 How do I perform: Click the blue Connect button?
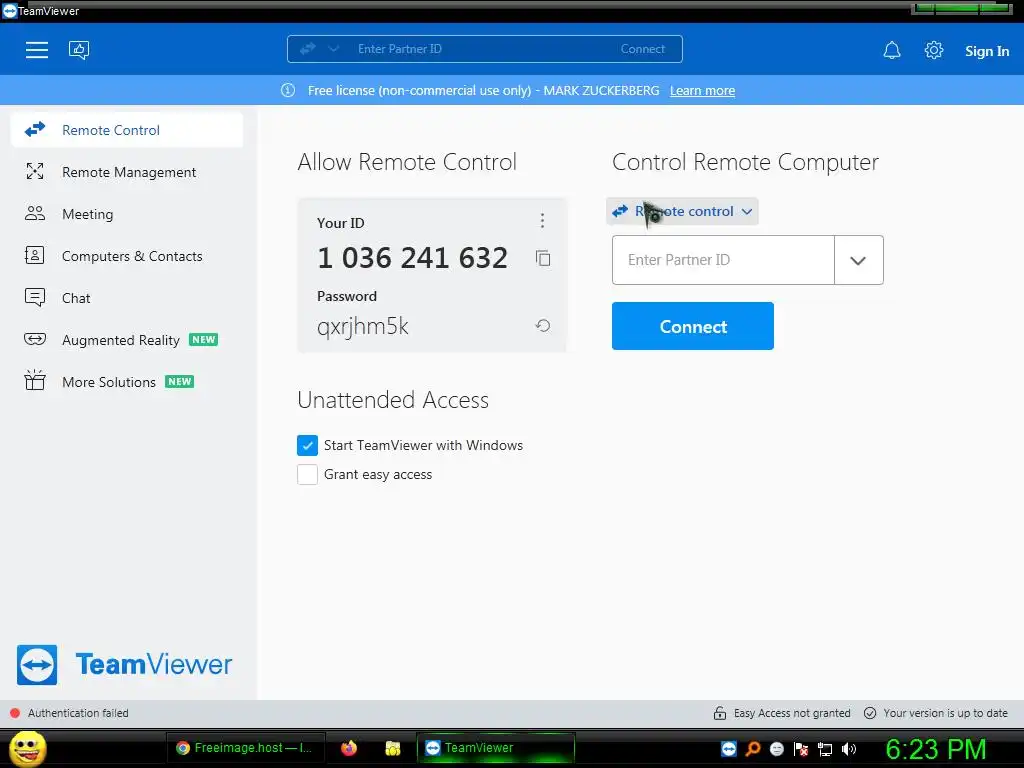coord(693,326)
